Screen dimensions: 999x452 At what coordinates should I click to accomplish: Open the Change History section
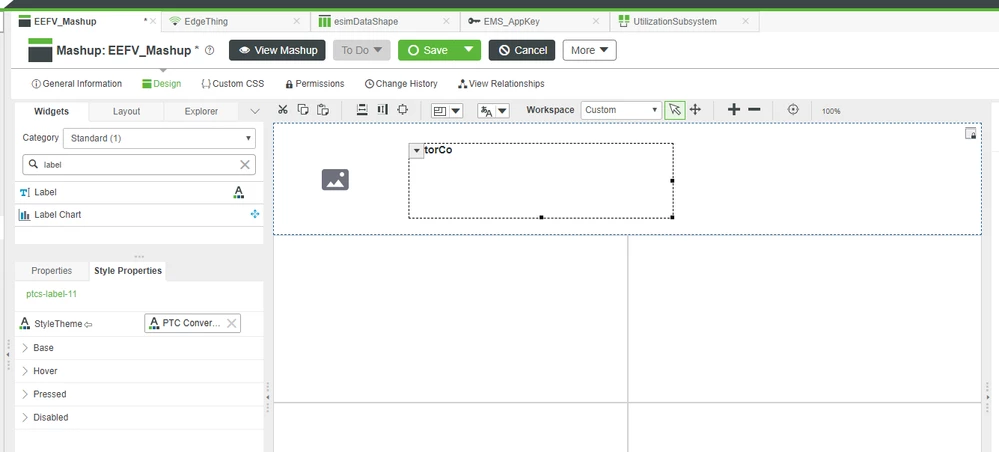point(401,84)
